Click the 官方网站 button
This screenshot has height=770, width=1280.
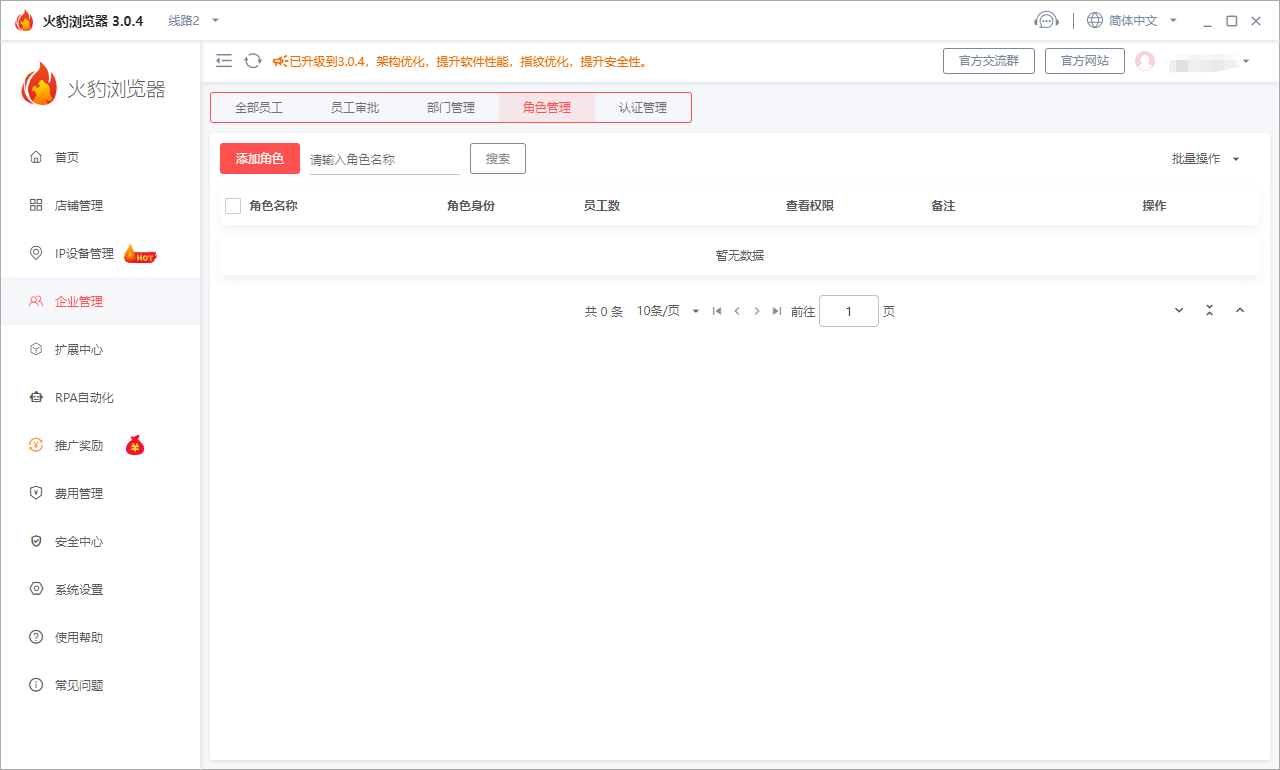click(x=1084, y=61)
